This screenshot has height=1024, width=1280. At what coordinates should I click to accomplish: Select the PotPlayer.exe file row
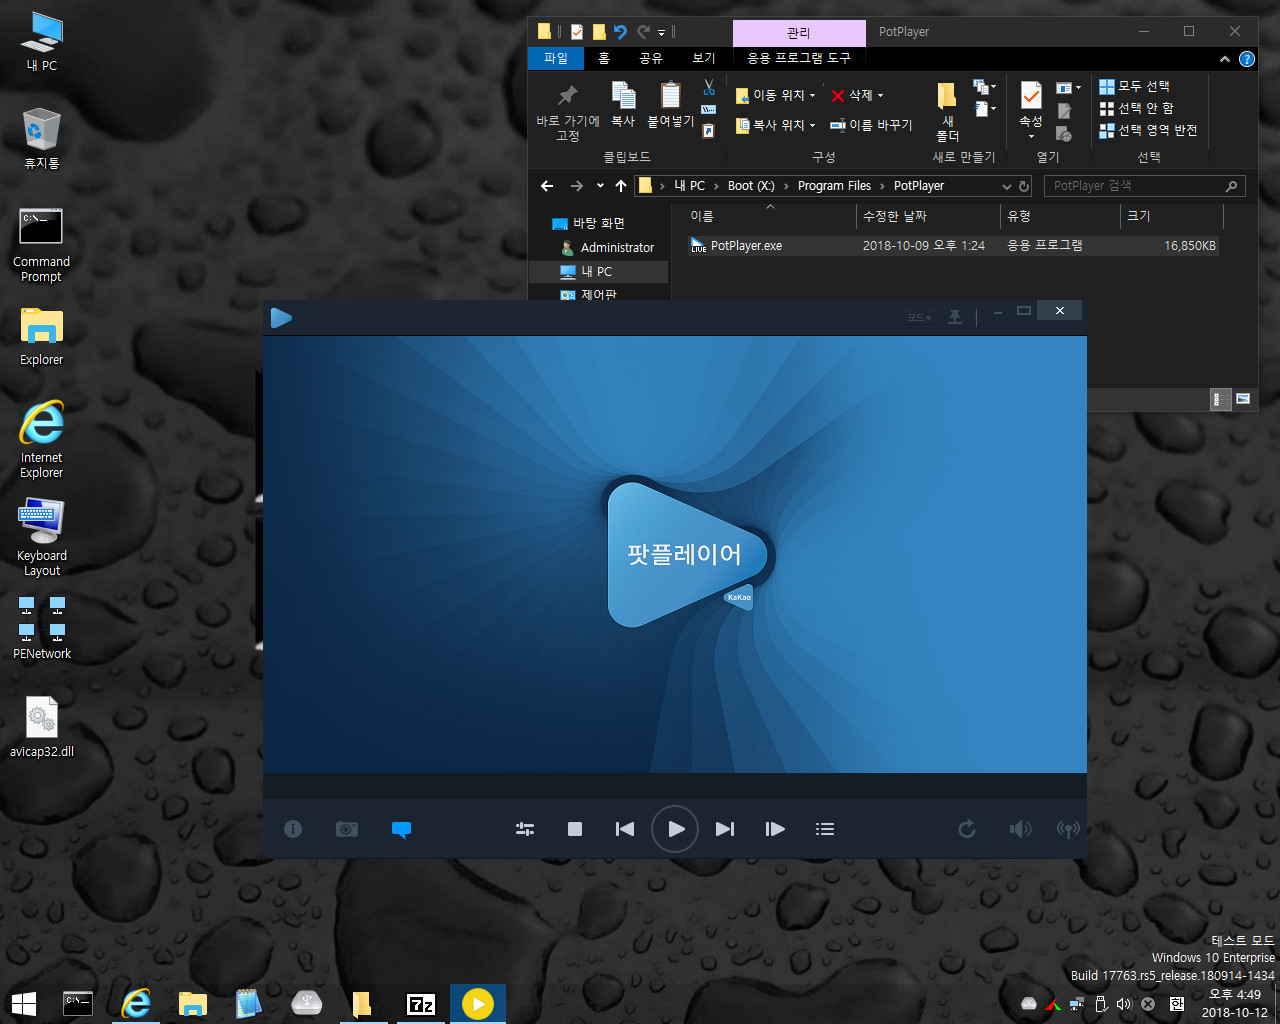click(x=953, y=245)
